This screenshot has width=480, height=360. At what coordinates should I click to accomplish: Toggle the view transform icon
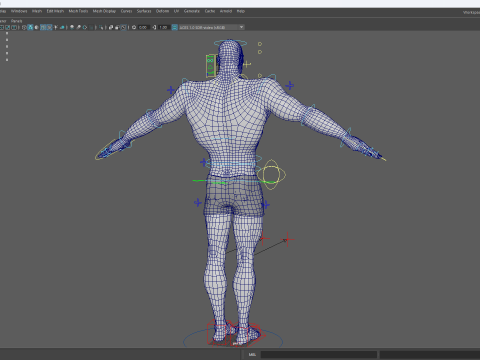point(174,27)
